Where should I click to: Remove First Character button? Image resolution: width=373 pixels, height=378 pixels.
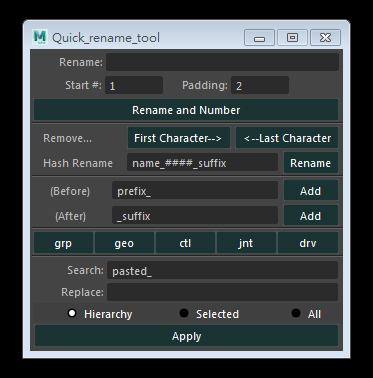[x=179, y=138]
